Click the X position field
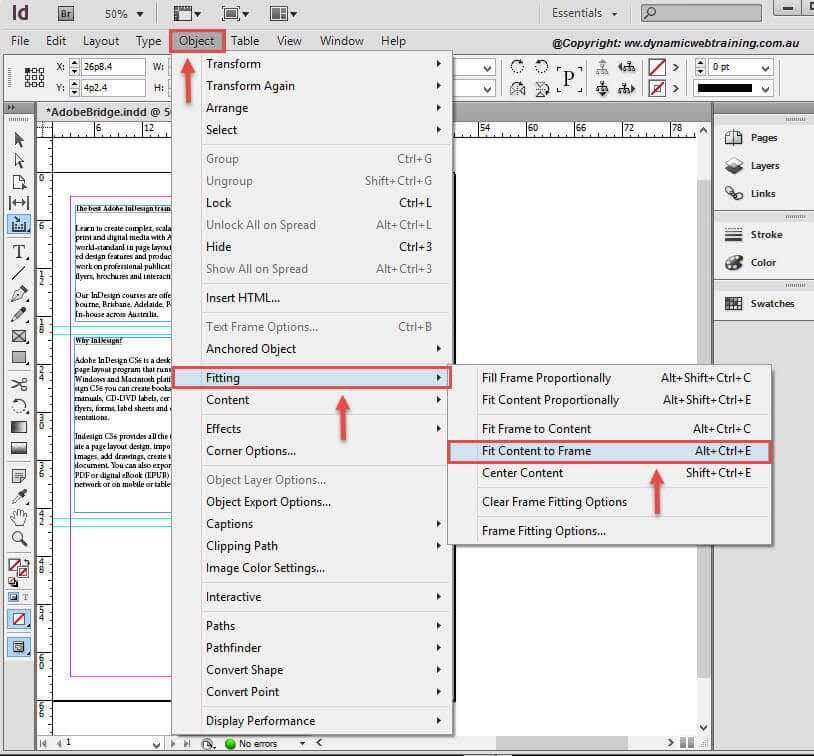This screenshot has height=756, width=814. 114,67
